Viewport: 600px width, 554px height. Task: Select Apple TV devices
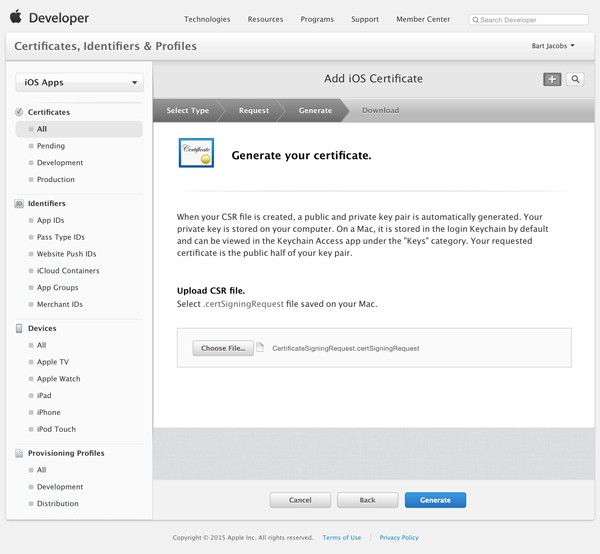[53, 362]
